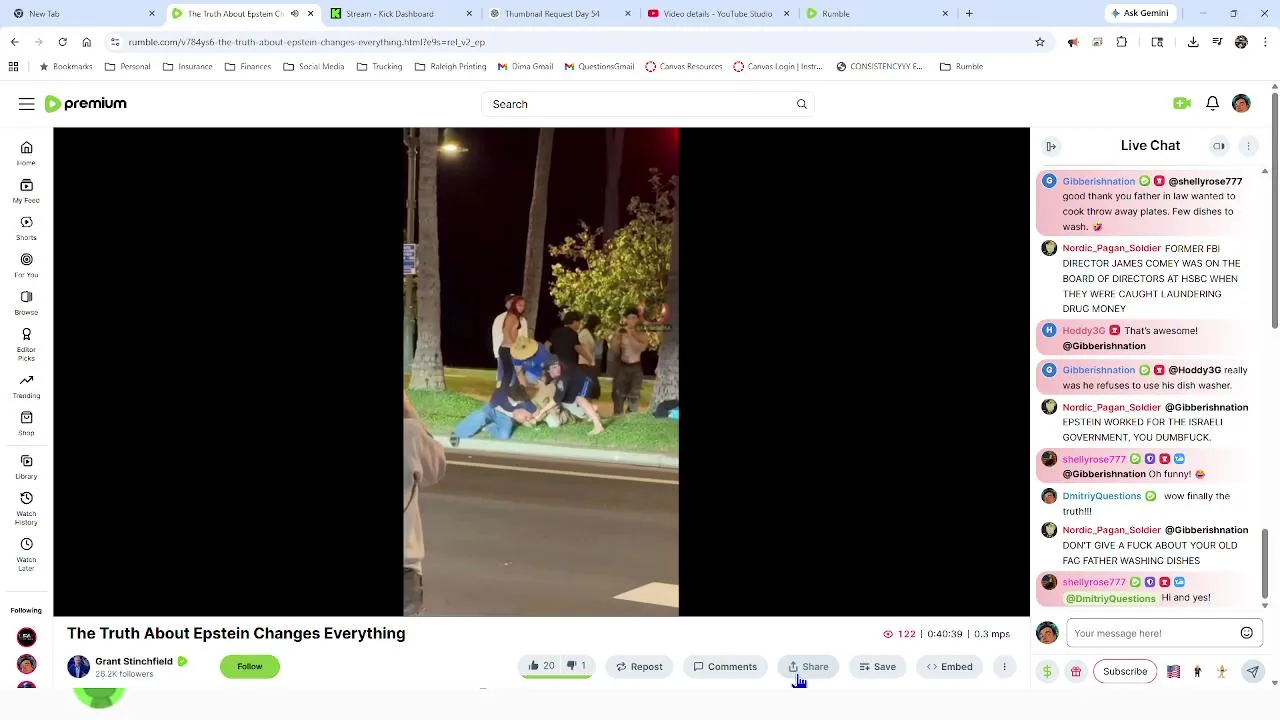1280x720 pixels.
Task: Click the search magnifier icon
Action: pyautogui.click(x=801, y=104)
